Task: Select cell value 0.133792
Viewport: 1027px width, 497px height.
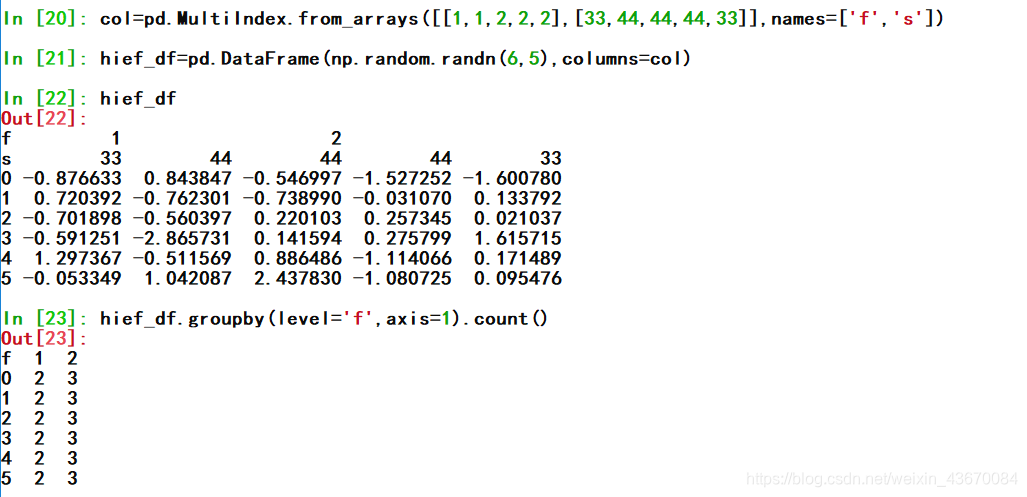Action: coord(517,198)
